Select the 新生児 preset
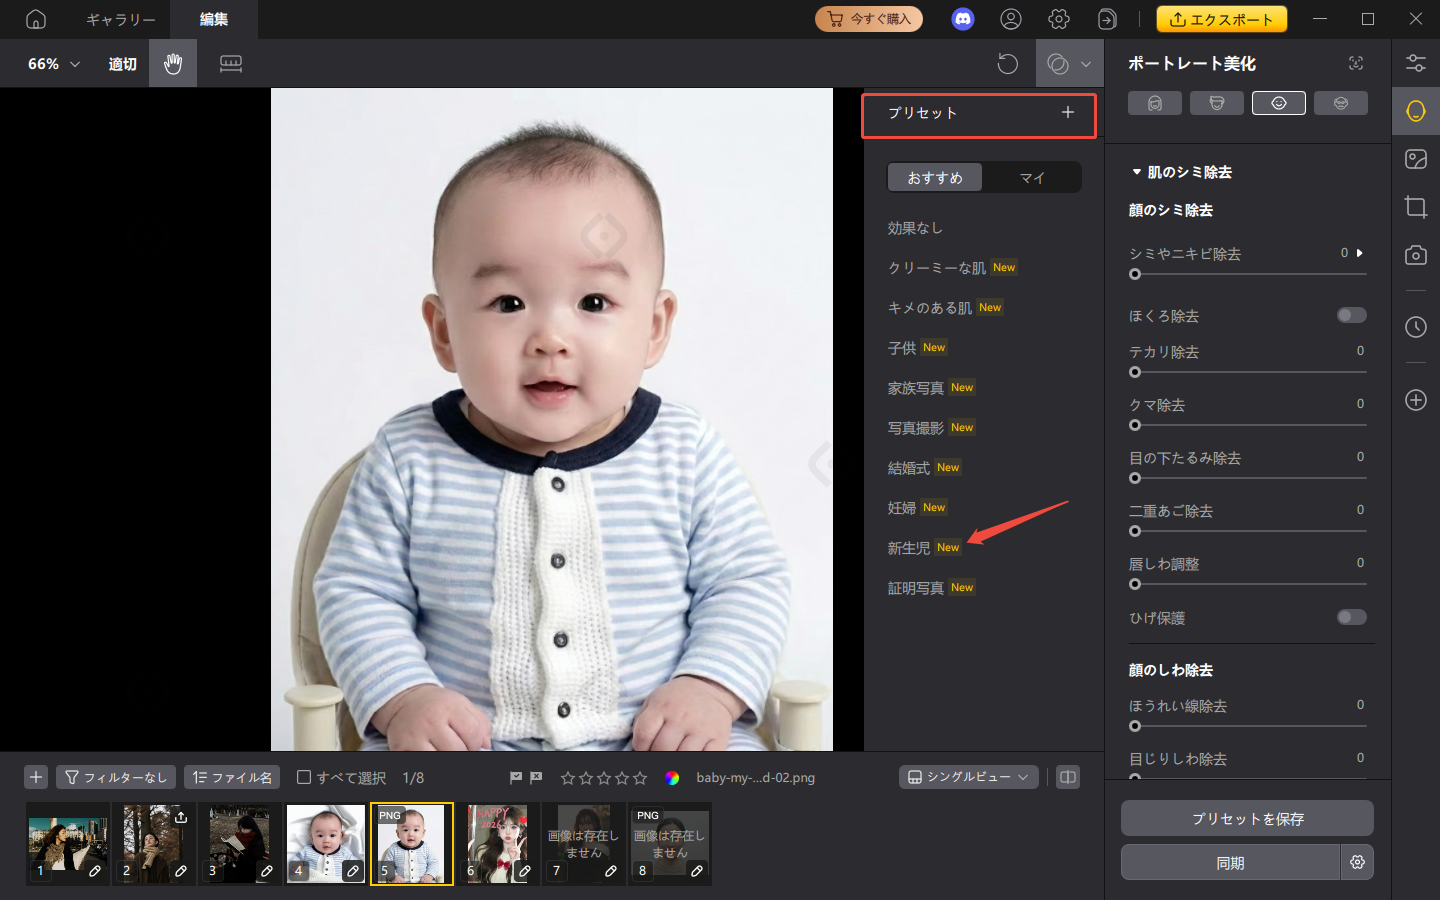 pos(910,547)
